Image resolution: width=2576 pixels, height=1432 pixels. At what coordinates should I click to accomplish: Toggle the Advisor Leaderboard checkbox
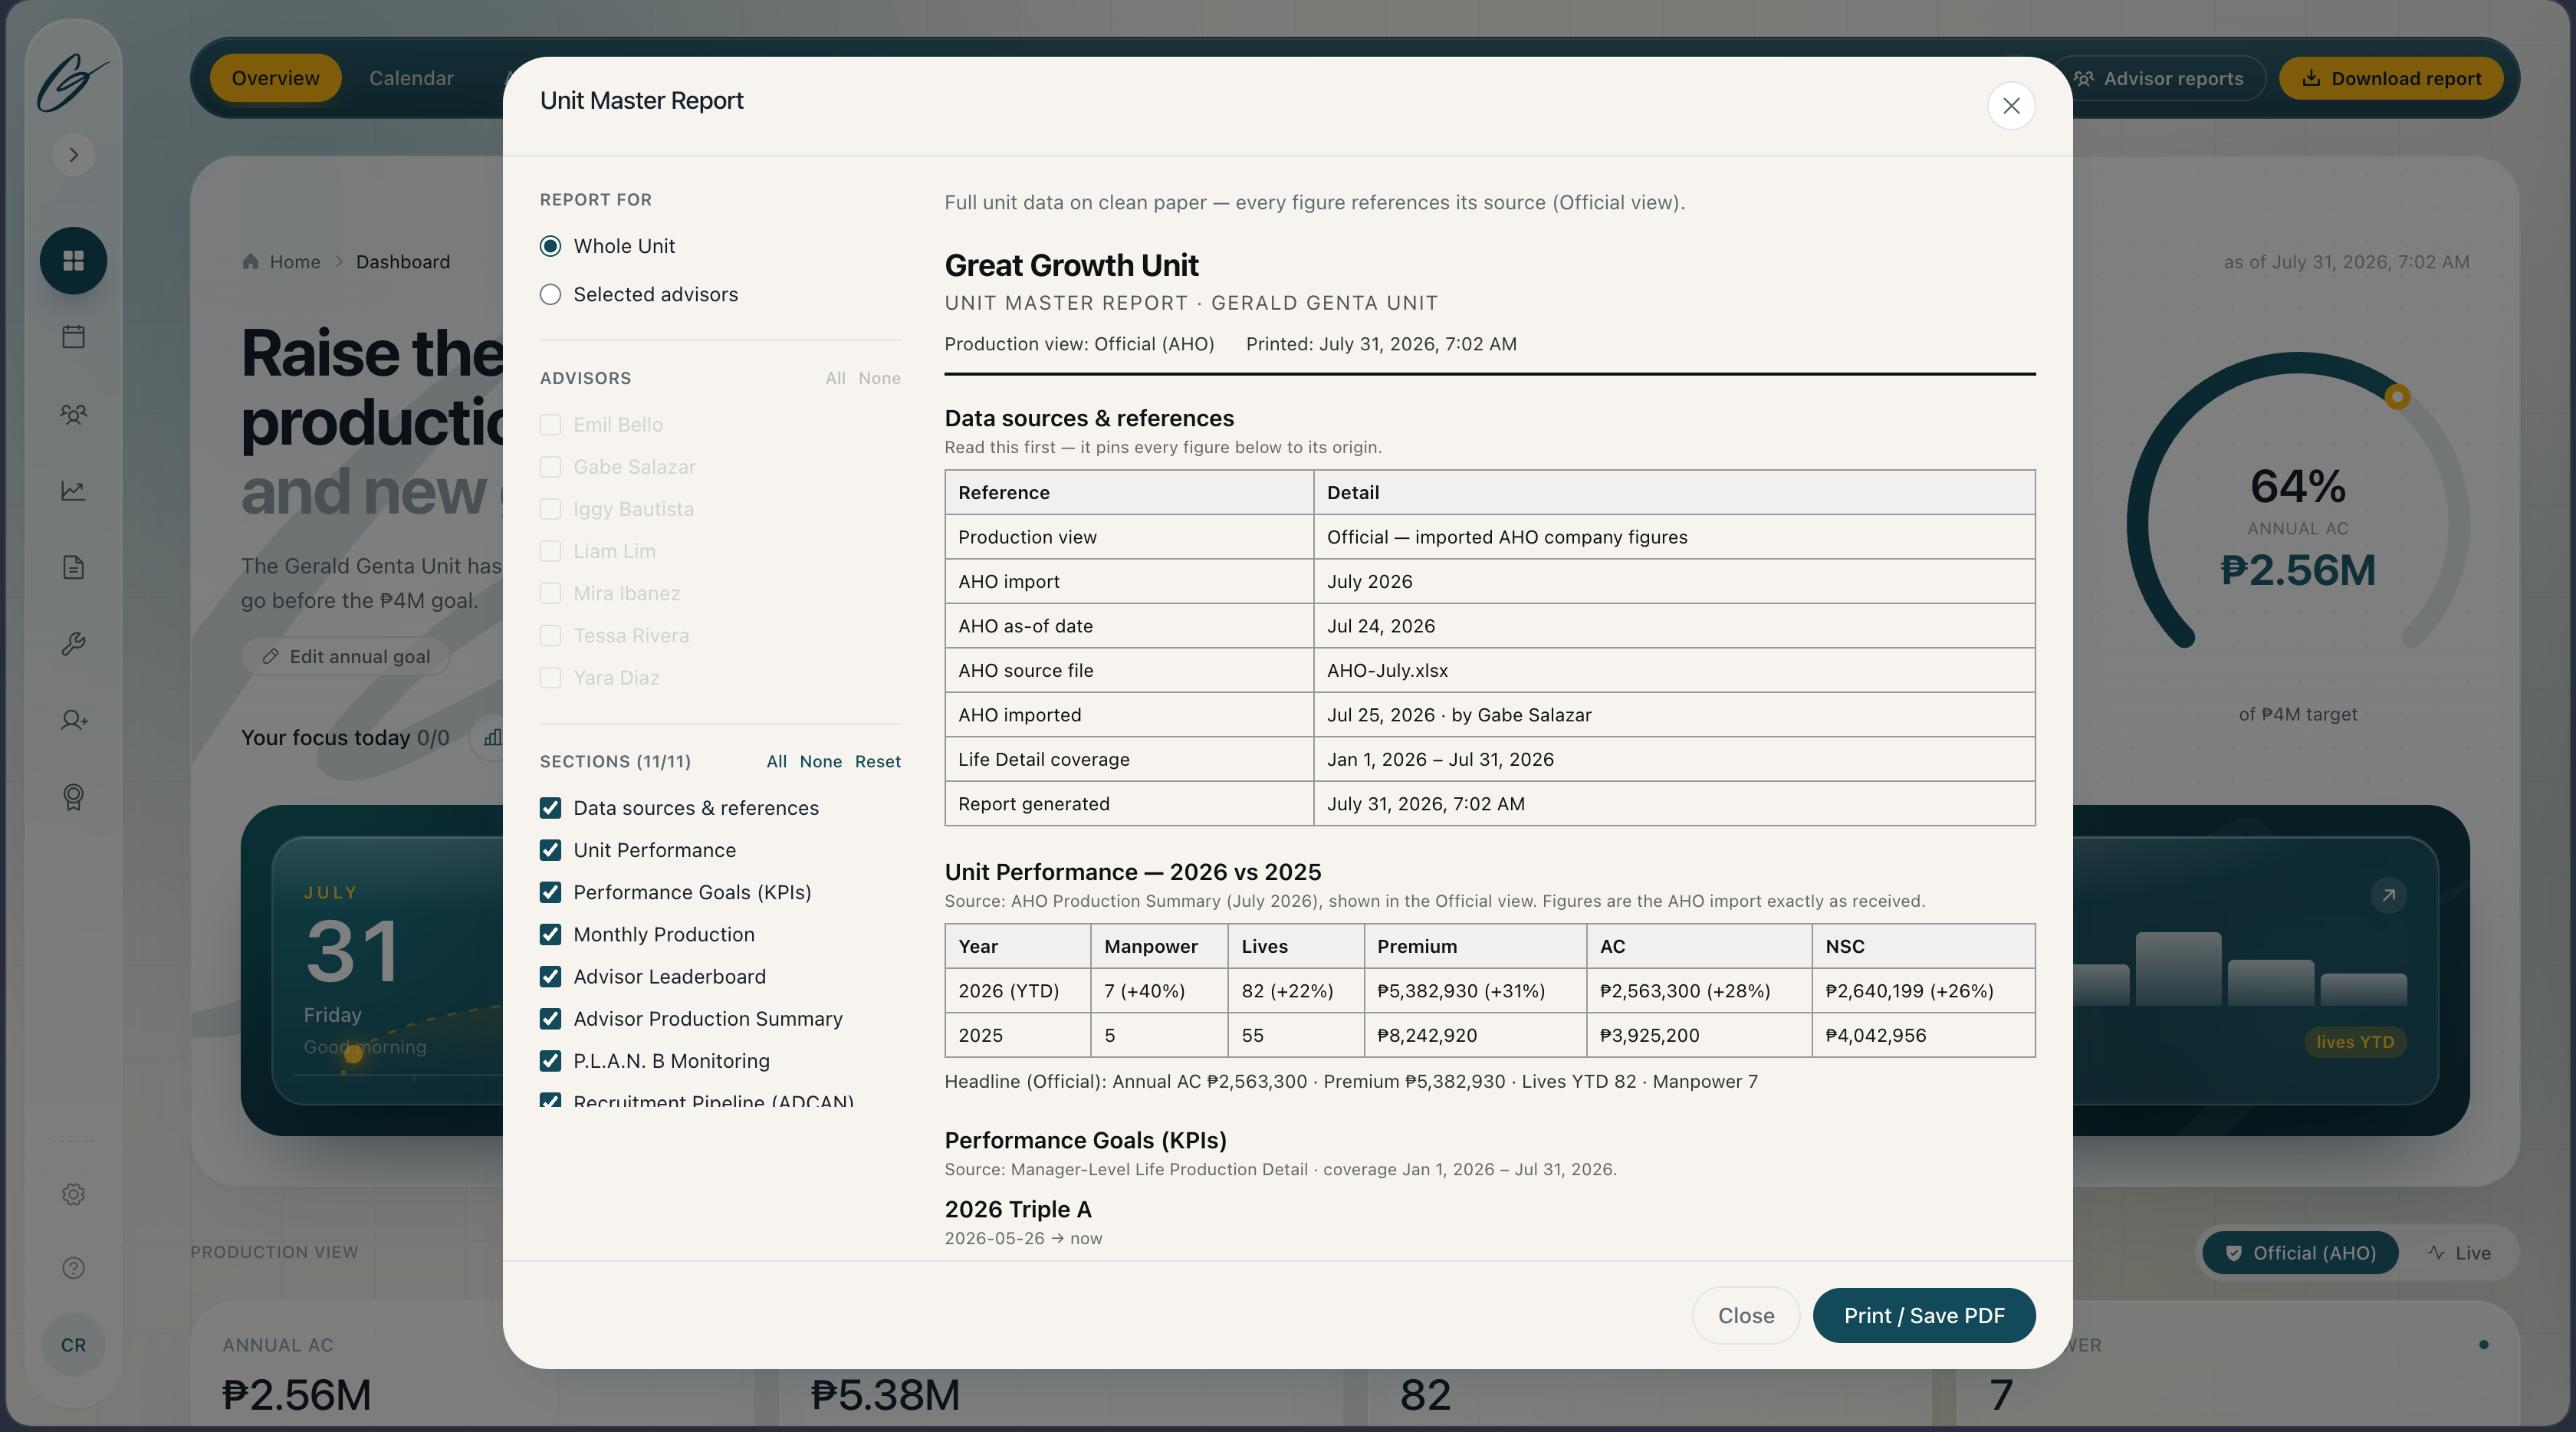550,976
